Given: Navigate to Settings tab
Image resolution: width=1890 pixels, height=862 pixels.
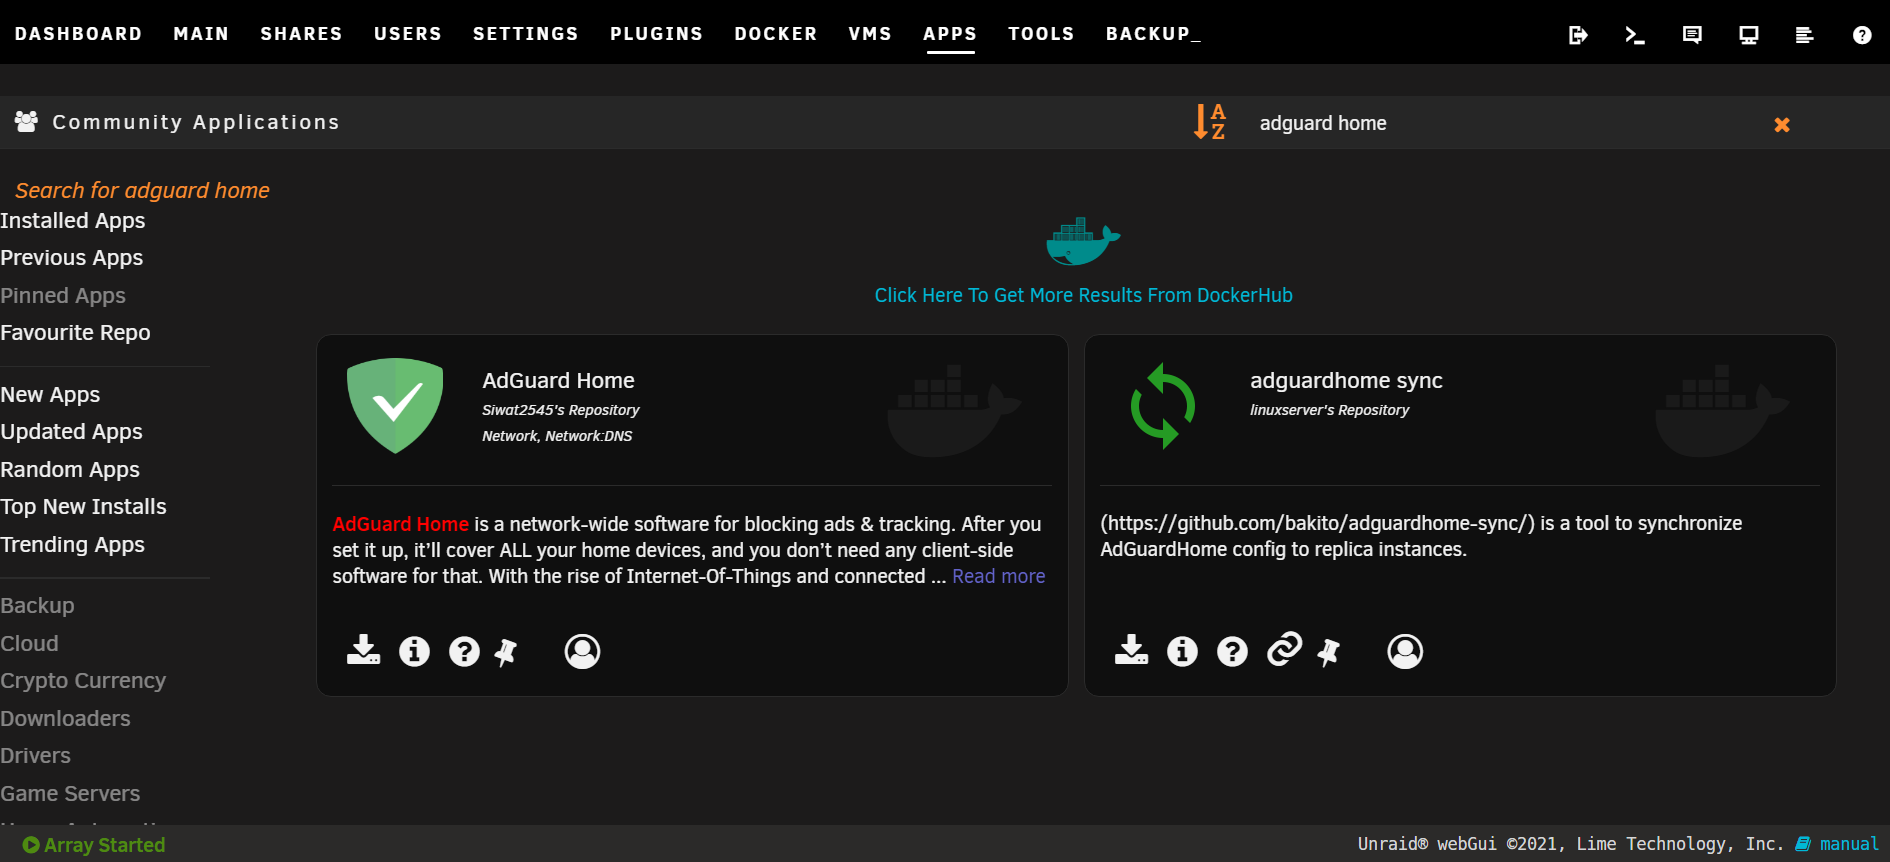Looking at the screenshot, I should tap(526, 34).
